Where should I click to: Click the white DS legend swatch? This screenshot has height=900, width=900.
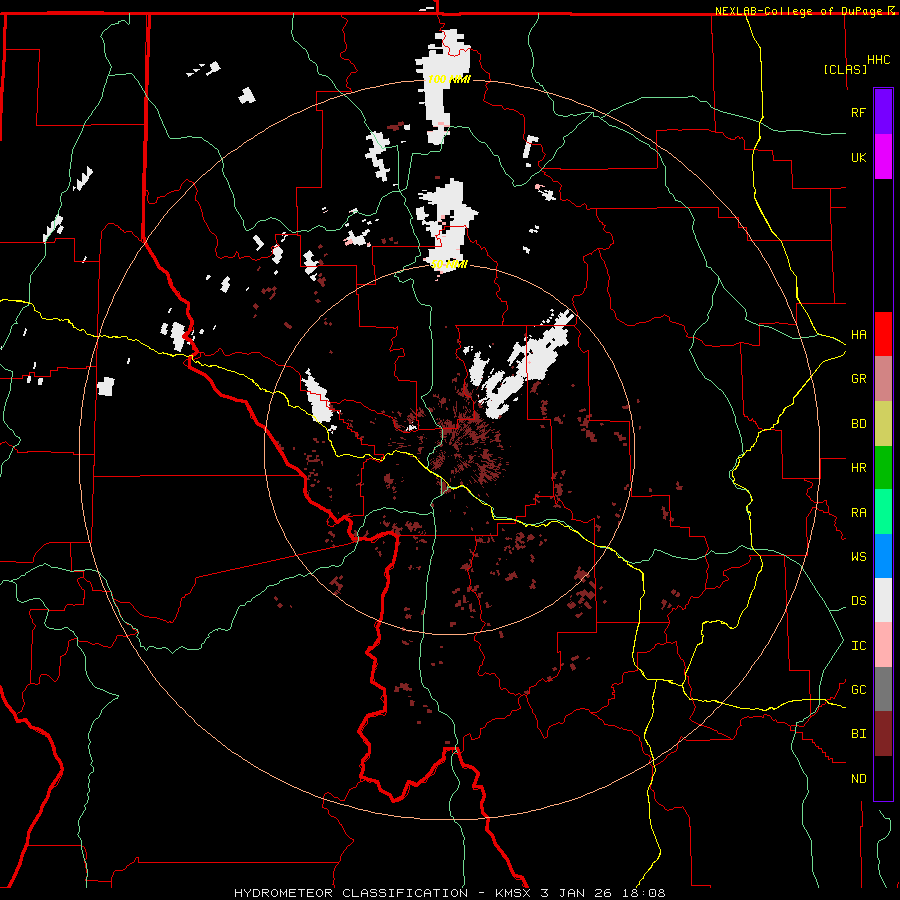[883, 600]
